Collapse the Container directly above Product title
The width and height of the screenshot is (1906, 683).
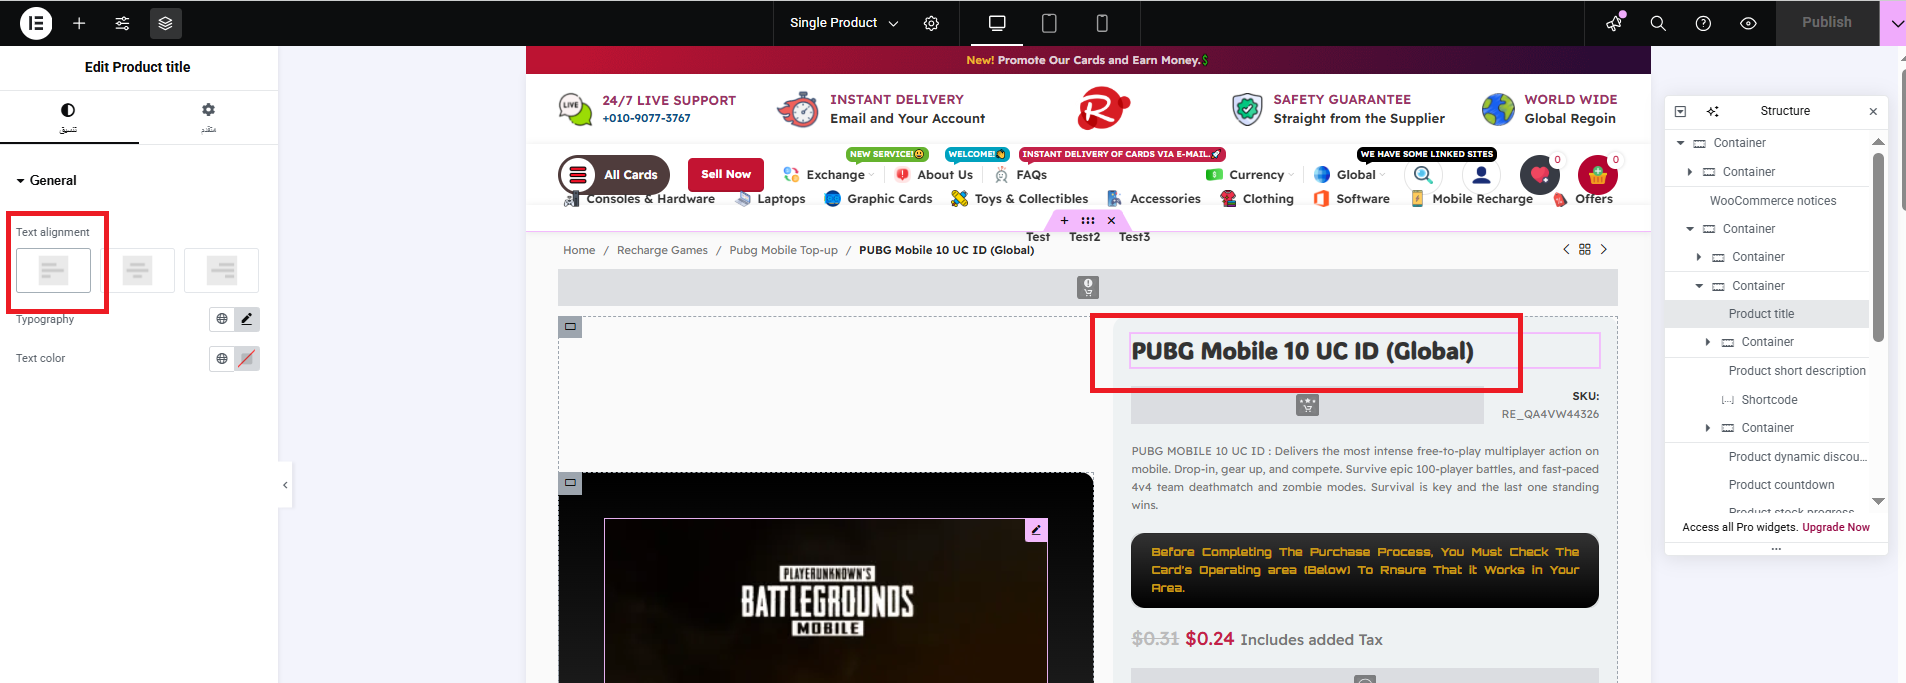tap(1699, 286)
